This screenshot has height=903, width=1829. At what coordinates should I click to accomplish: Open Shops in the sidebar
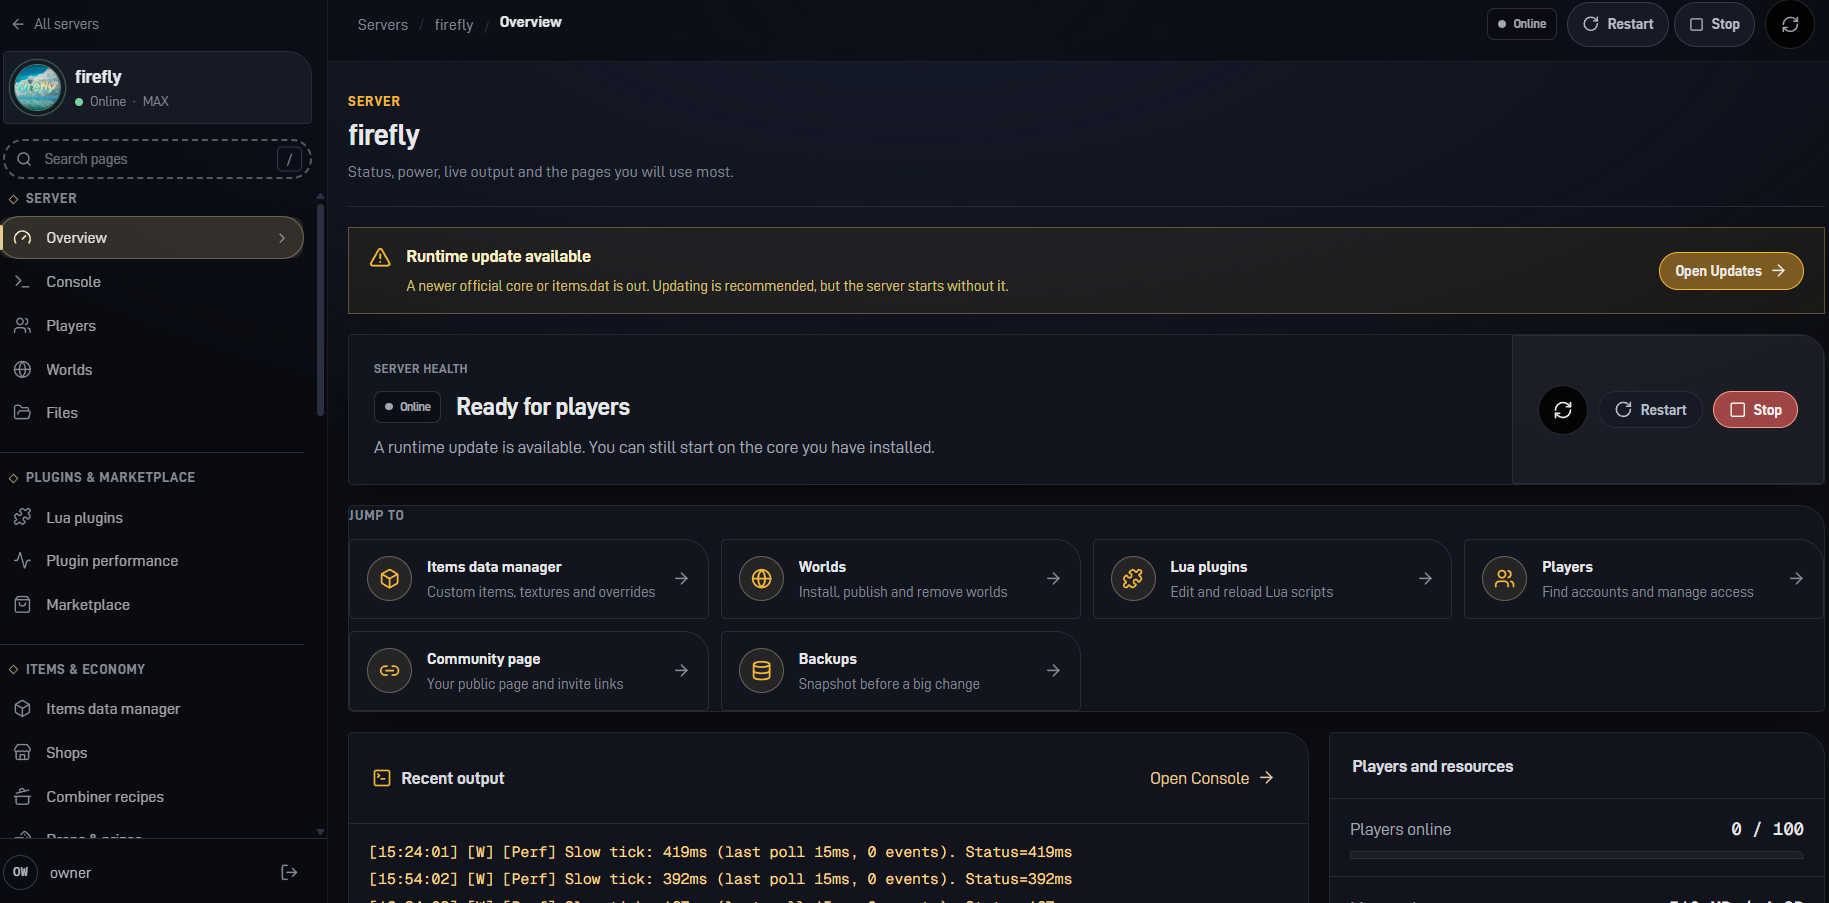152,753
